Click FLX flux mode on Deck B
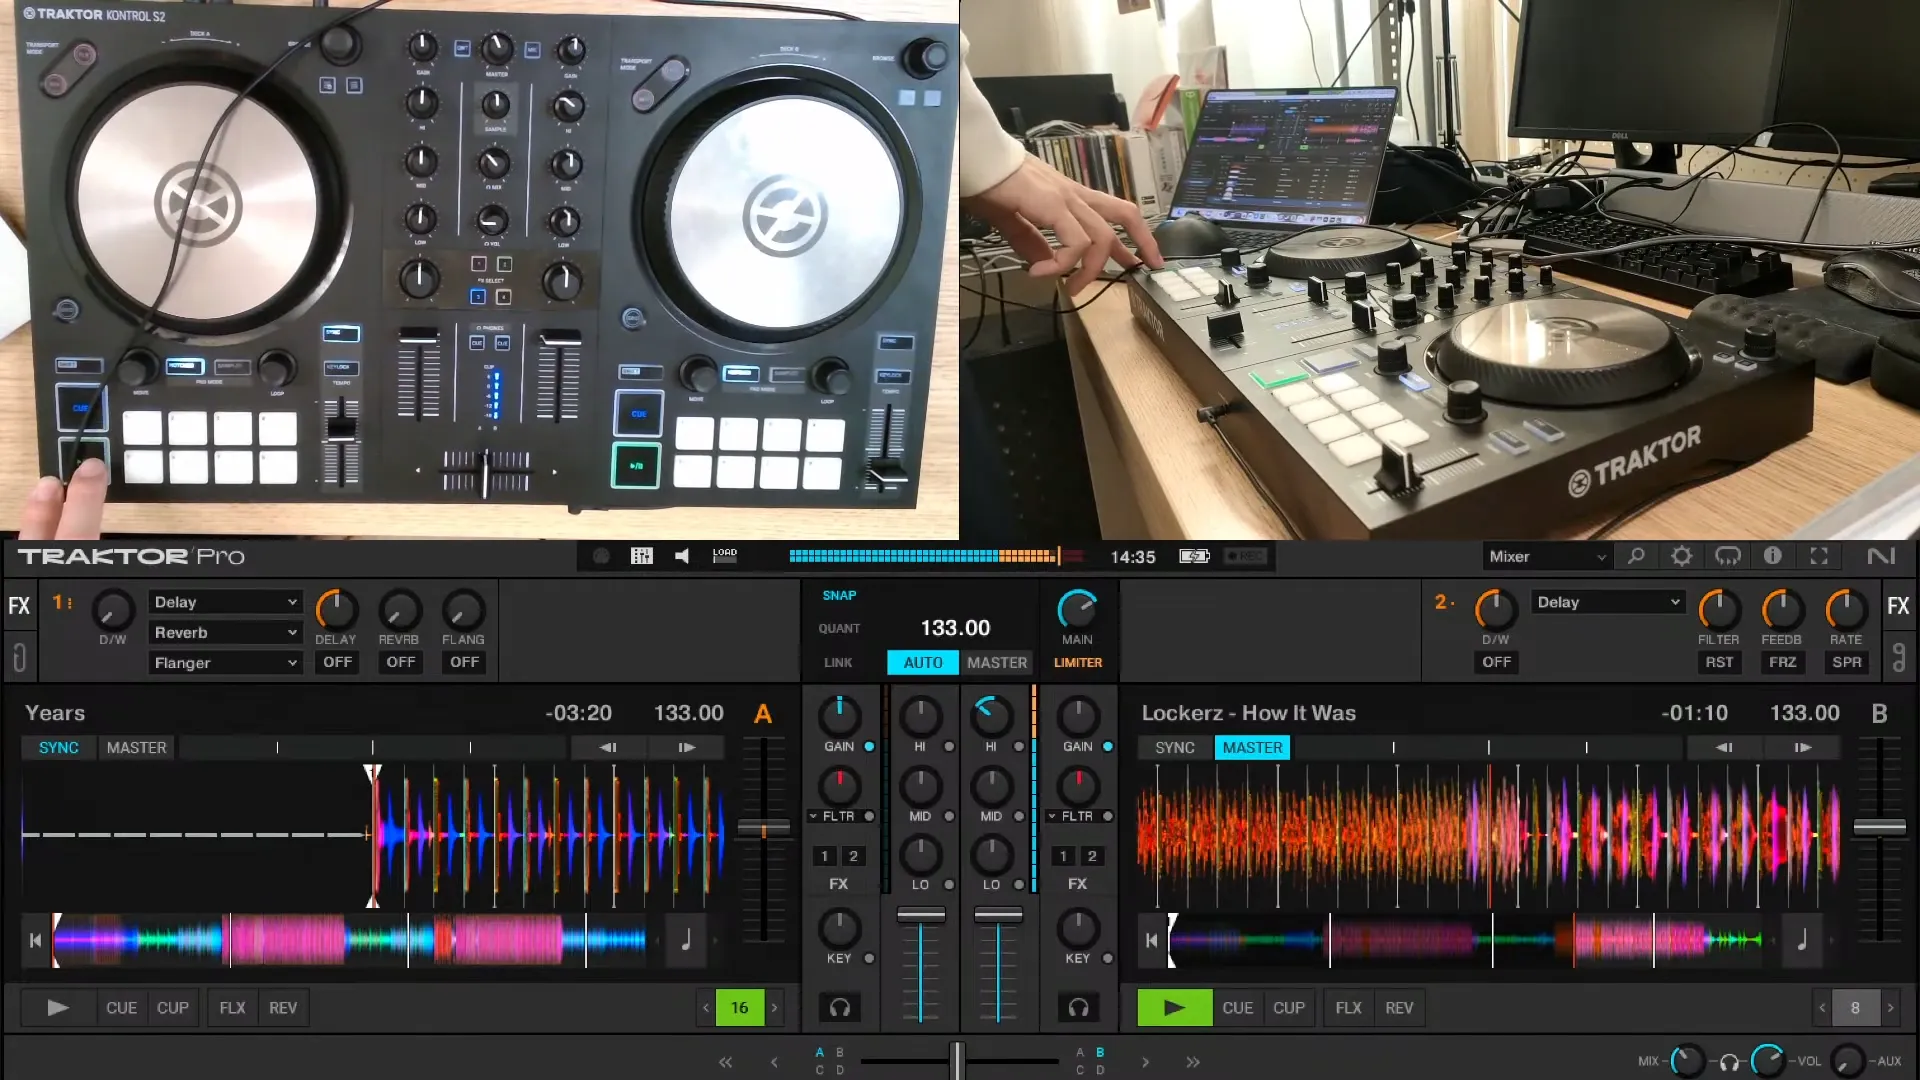The width and height of the screenshot is (1920, 1080). (1347, 1008)
